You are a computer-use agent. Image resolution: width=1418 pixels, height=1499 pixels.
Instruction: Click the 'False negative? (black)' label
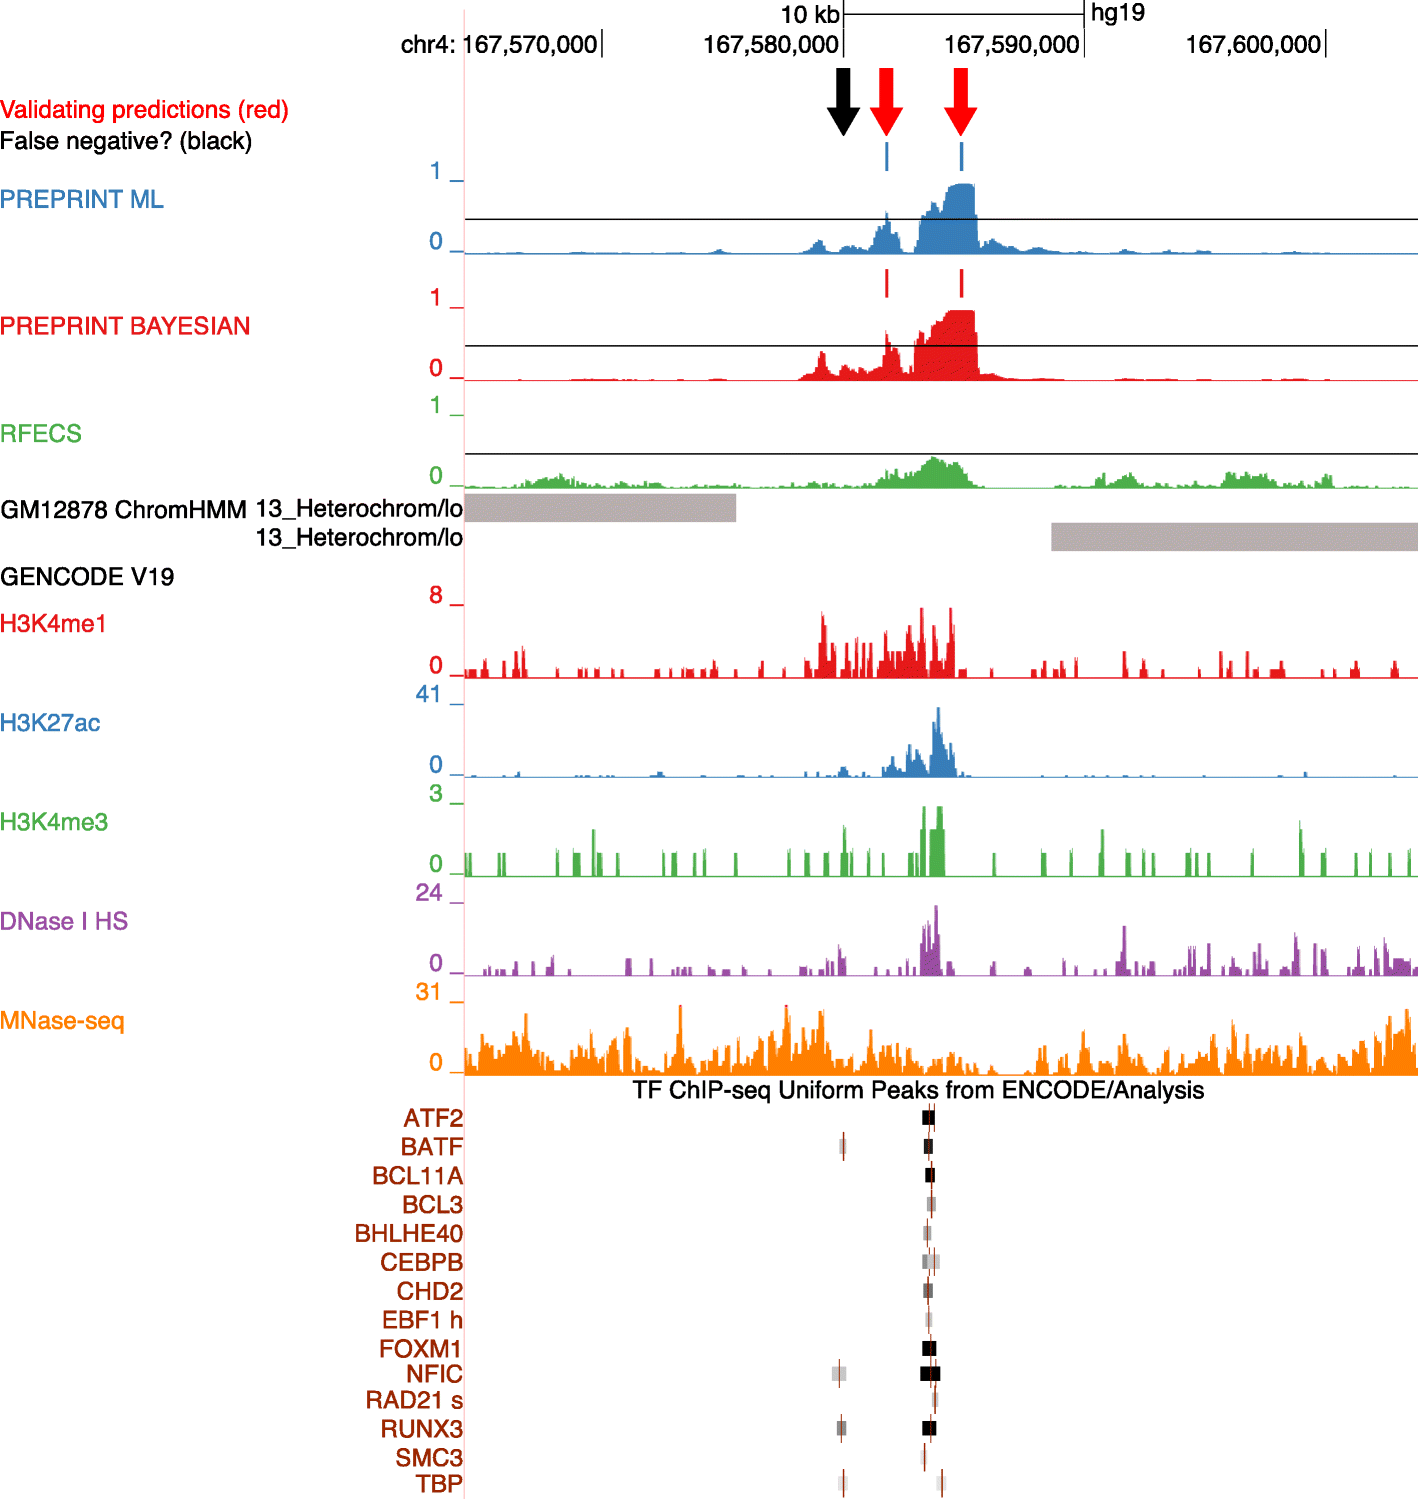click(126, 141)
